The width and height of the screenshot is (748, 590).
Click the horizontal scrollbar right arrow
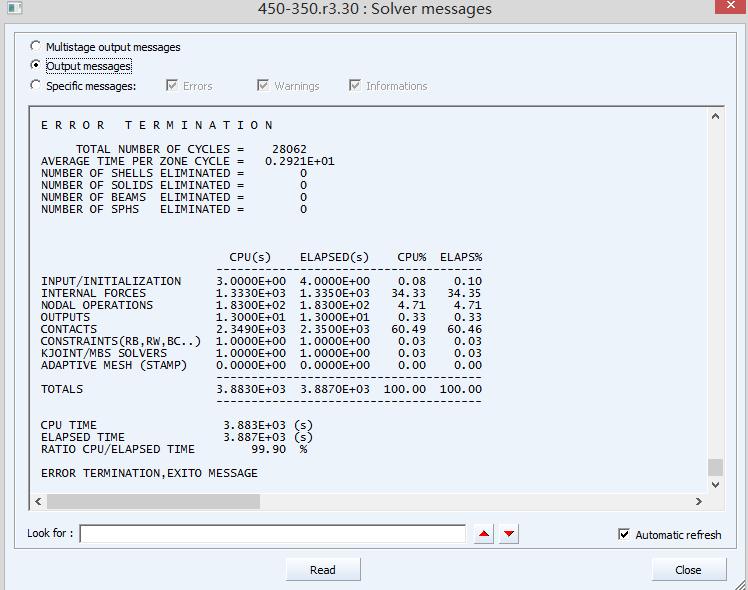[699, 500]
